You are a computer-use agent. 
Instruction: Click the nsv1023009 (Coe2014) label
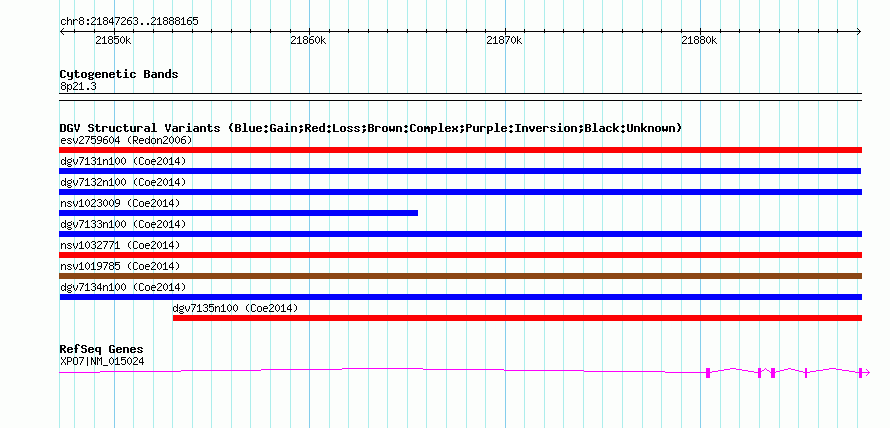(120, 203)
